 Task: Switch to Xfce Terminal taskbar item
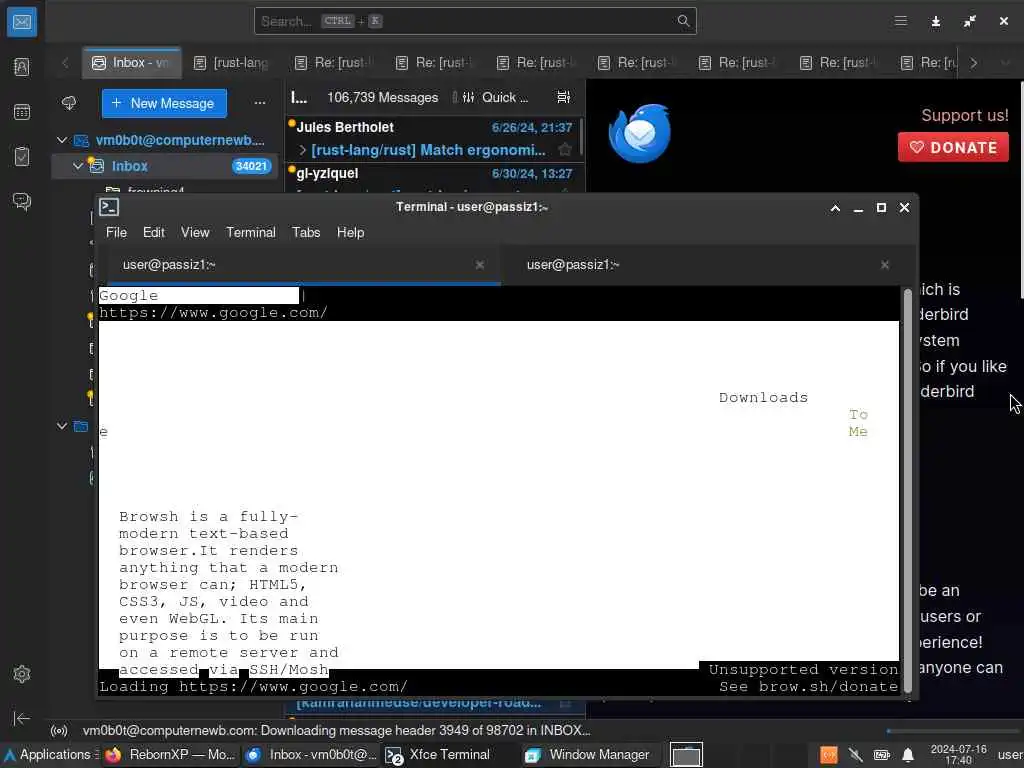[439, 754]
